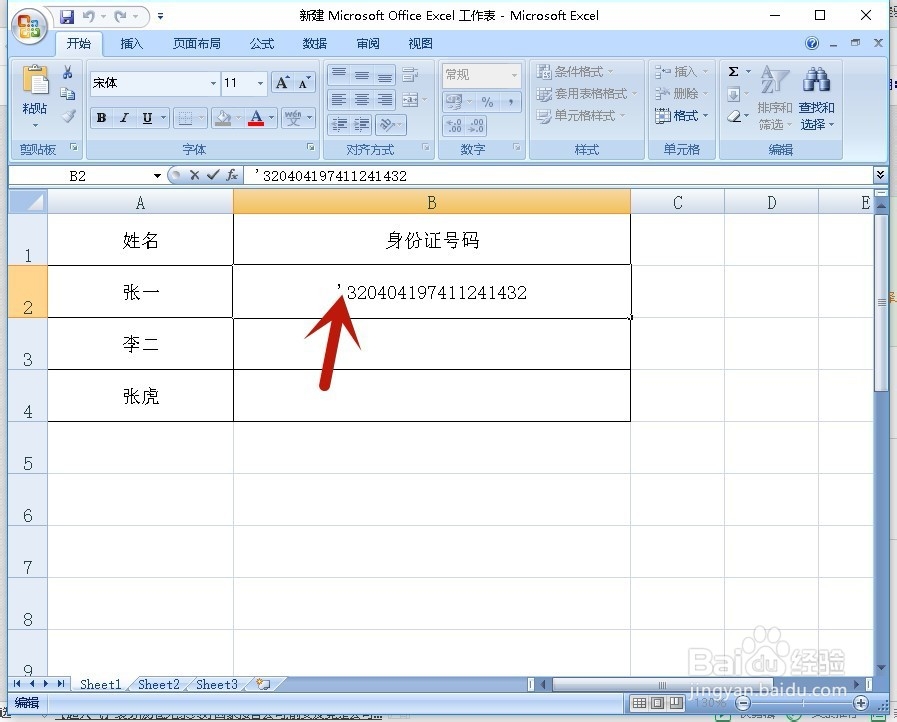
Task: Open the 格式 cells button
Action: click(x=681, y=116)
